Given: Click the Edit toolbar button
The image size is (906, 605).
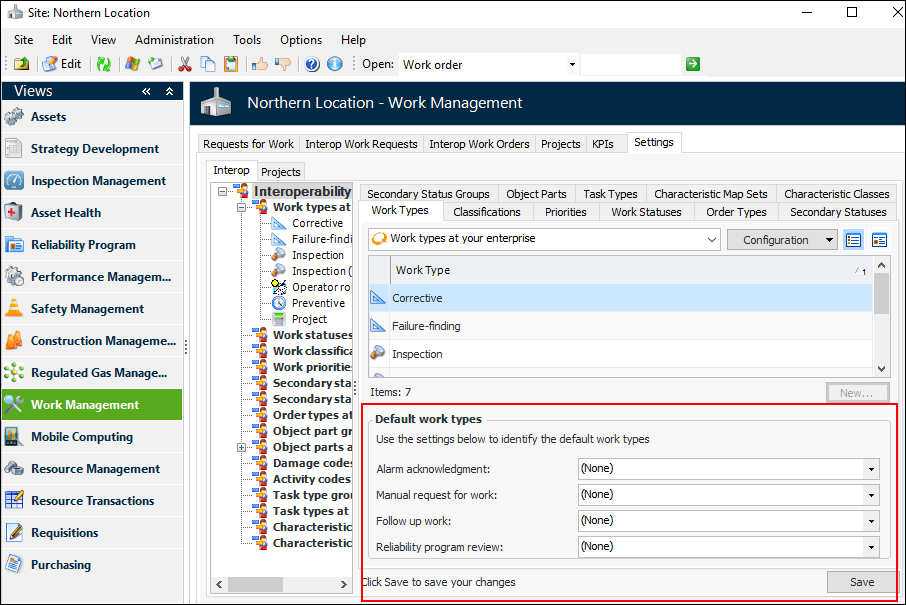Looking at the screenshot, I should tap(61, 64).
